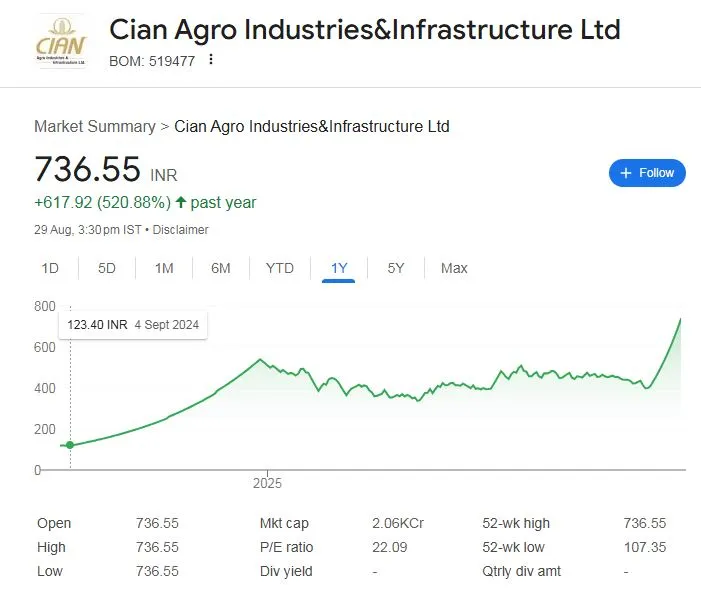The height and width of the screenshot is (597, 701).
Task: Select the 1Y time range tab
Action: coord(339,268)
